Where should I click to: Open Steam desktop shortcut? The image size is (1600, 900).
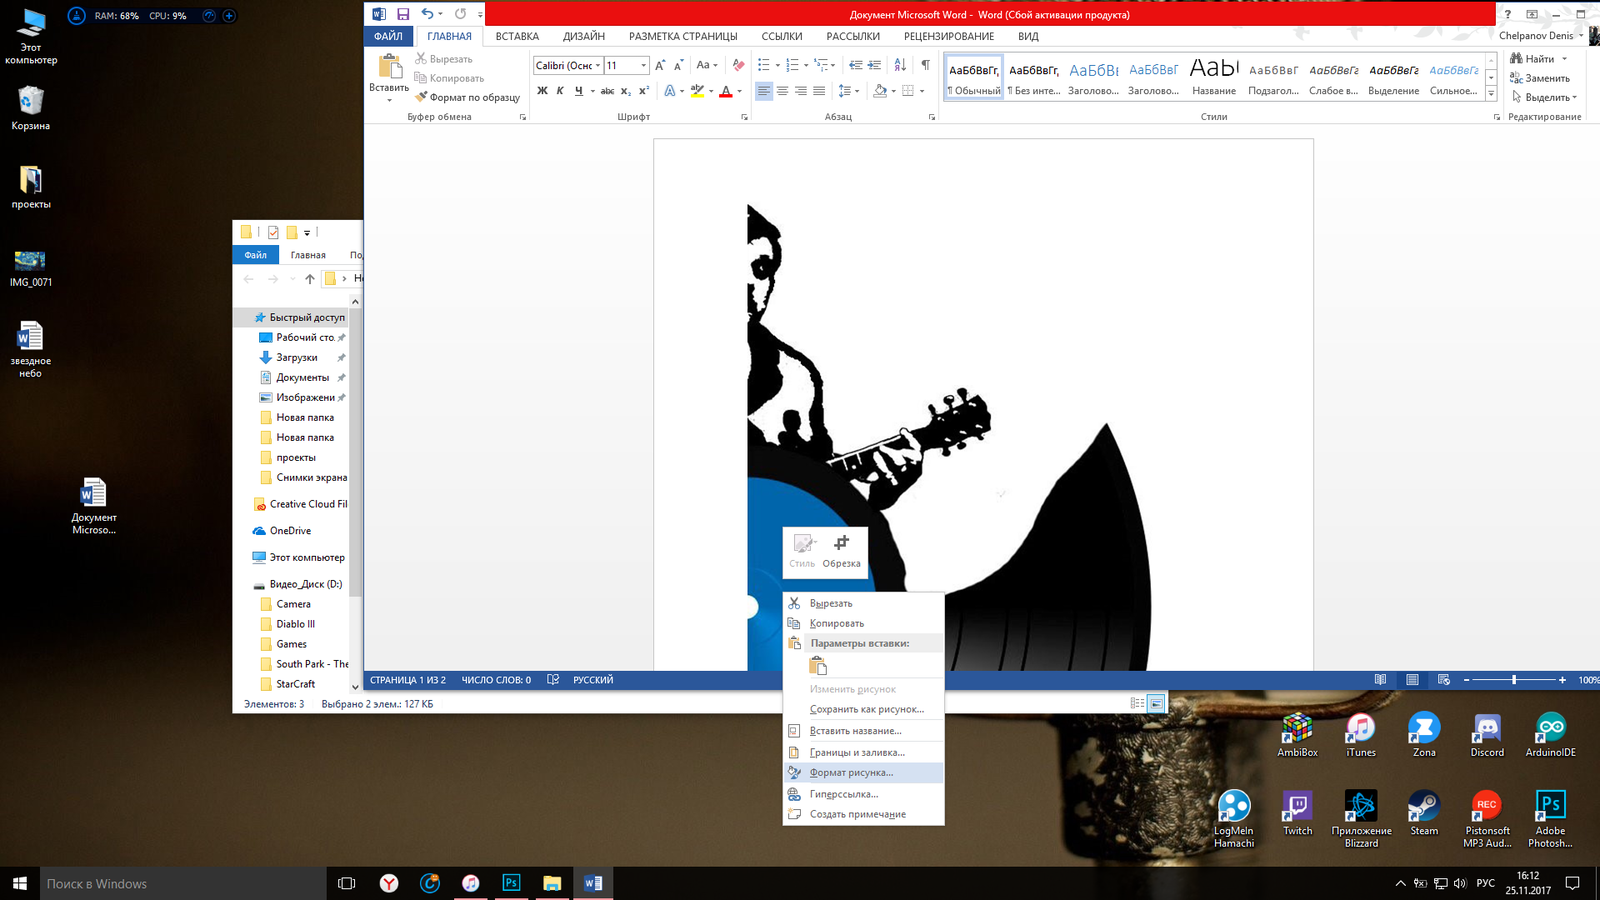[1424, 812]
